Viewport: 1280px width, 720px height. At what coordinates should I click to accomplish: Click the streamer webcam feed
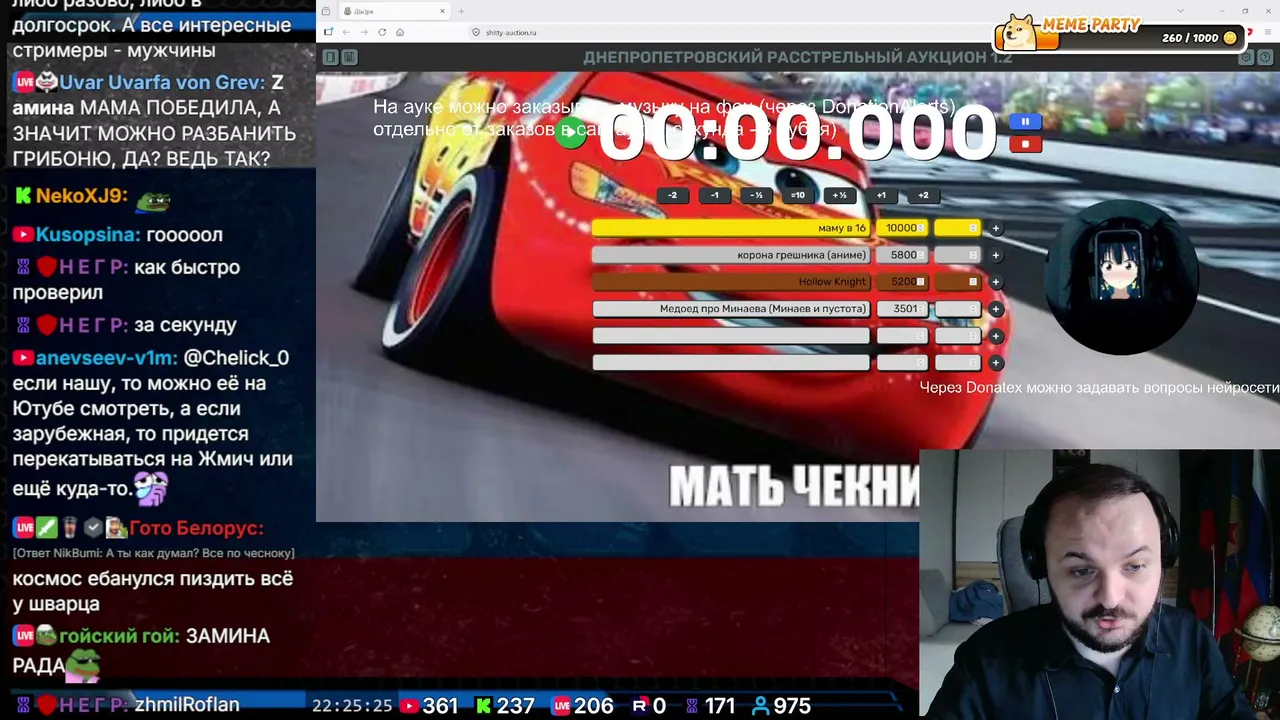tap(1099, 585)
